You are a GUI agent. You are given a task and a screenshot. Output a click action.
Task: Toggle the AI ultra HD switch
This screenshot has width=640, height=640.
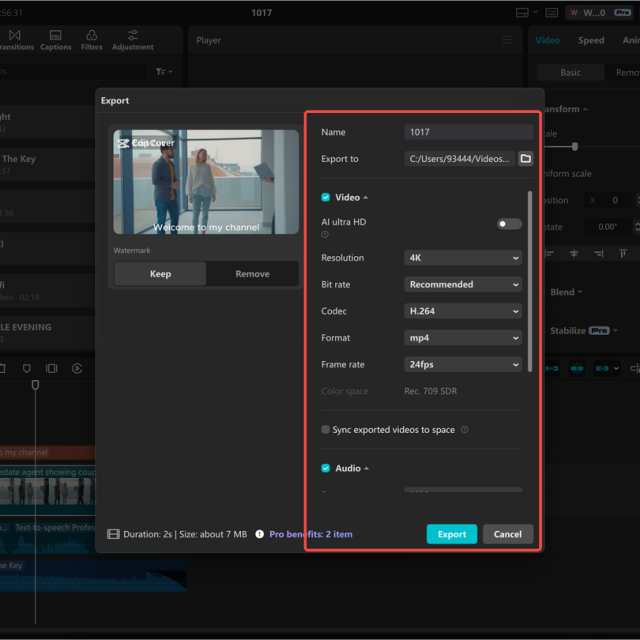point(509,224)
